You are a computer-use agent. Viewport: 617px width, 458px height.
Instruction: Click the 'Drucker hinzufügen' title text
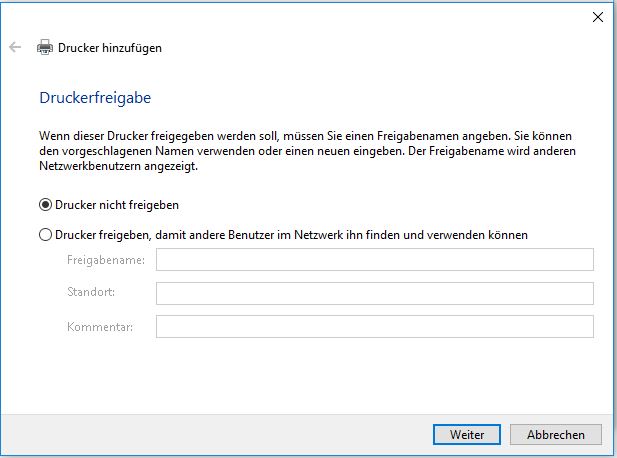click(x=110, y=48)
